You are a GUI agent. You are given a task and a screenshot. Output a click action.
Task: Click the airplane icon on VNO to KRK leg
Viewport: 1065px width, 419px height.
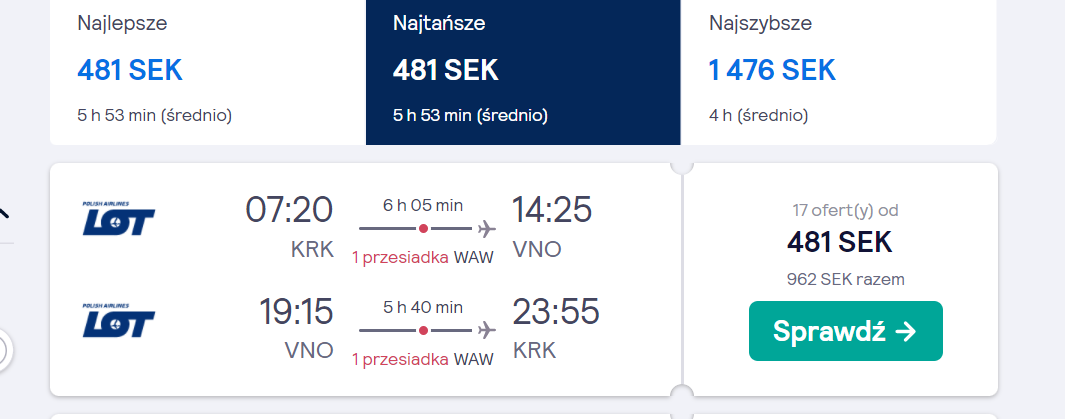pyautogui.click(x=486, y=331)
